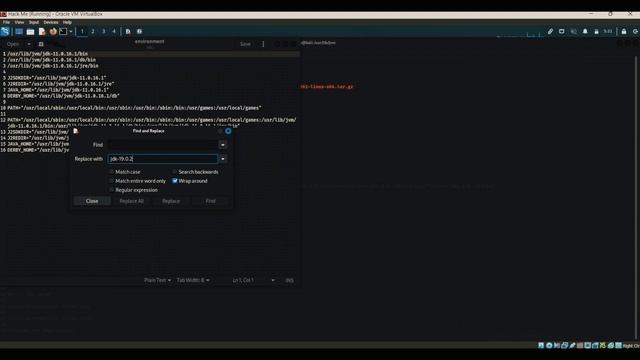This screenshot has width=640, height=360.
Task: Open the VirtualBox Help menu
Action: click(x=67, y=22)
